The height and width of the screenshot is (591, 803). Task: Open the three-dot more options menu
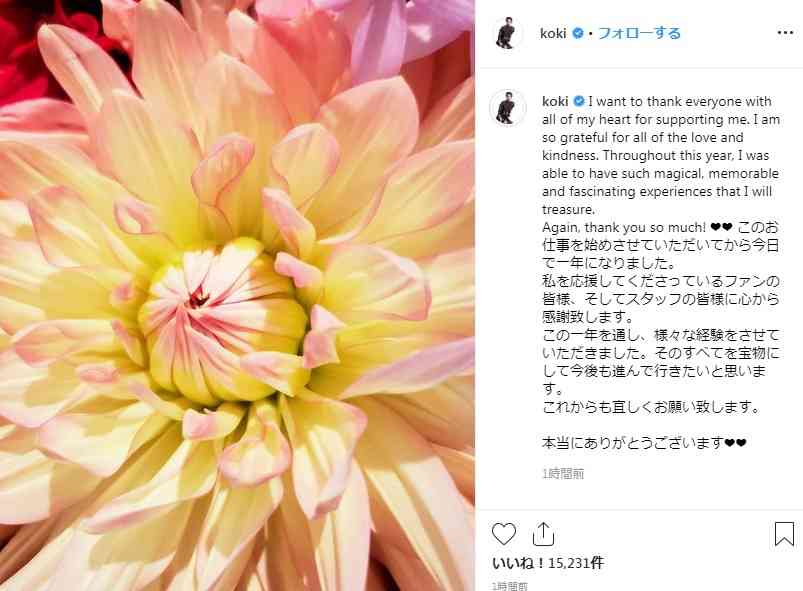point(785,33)
